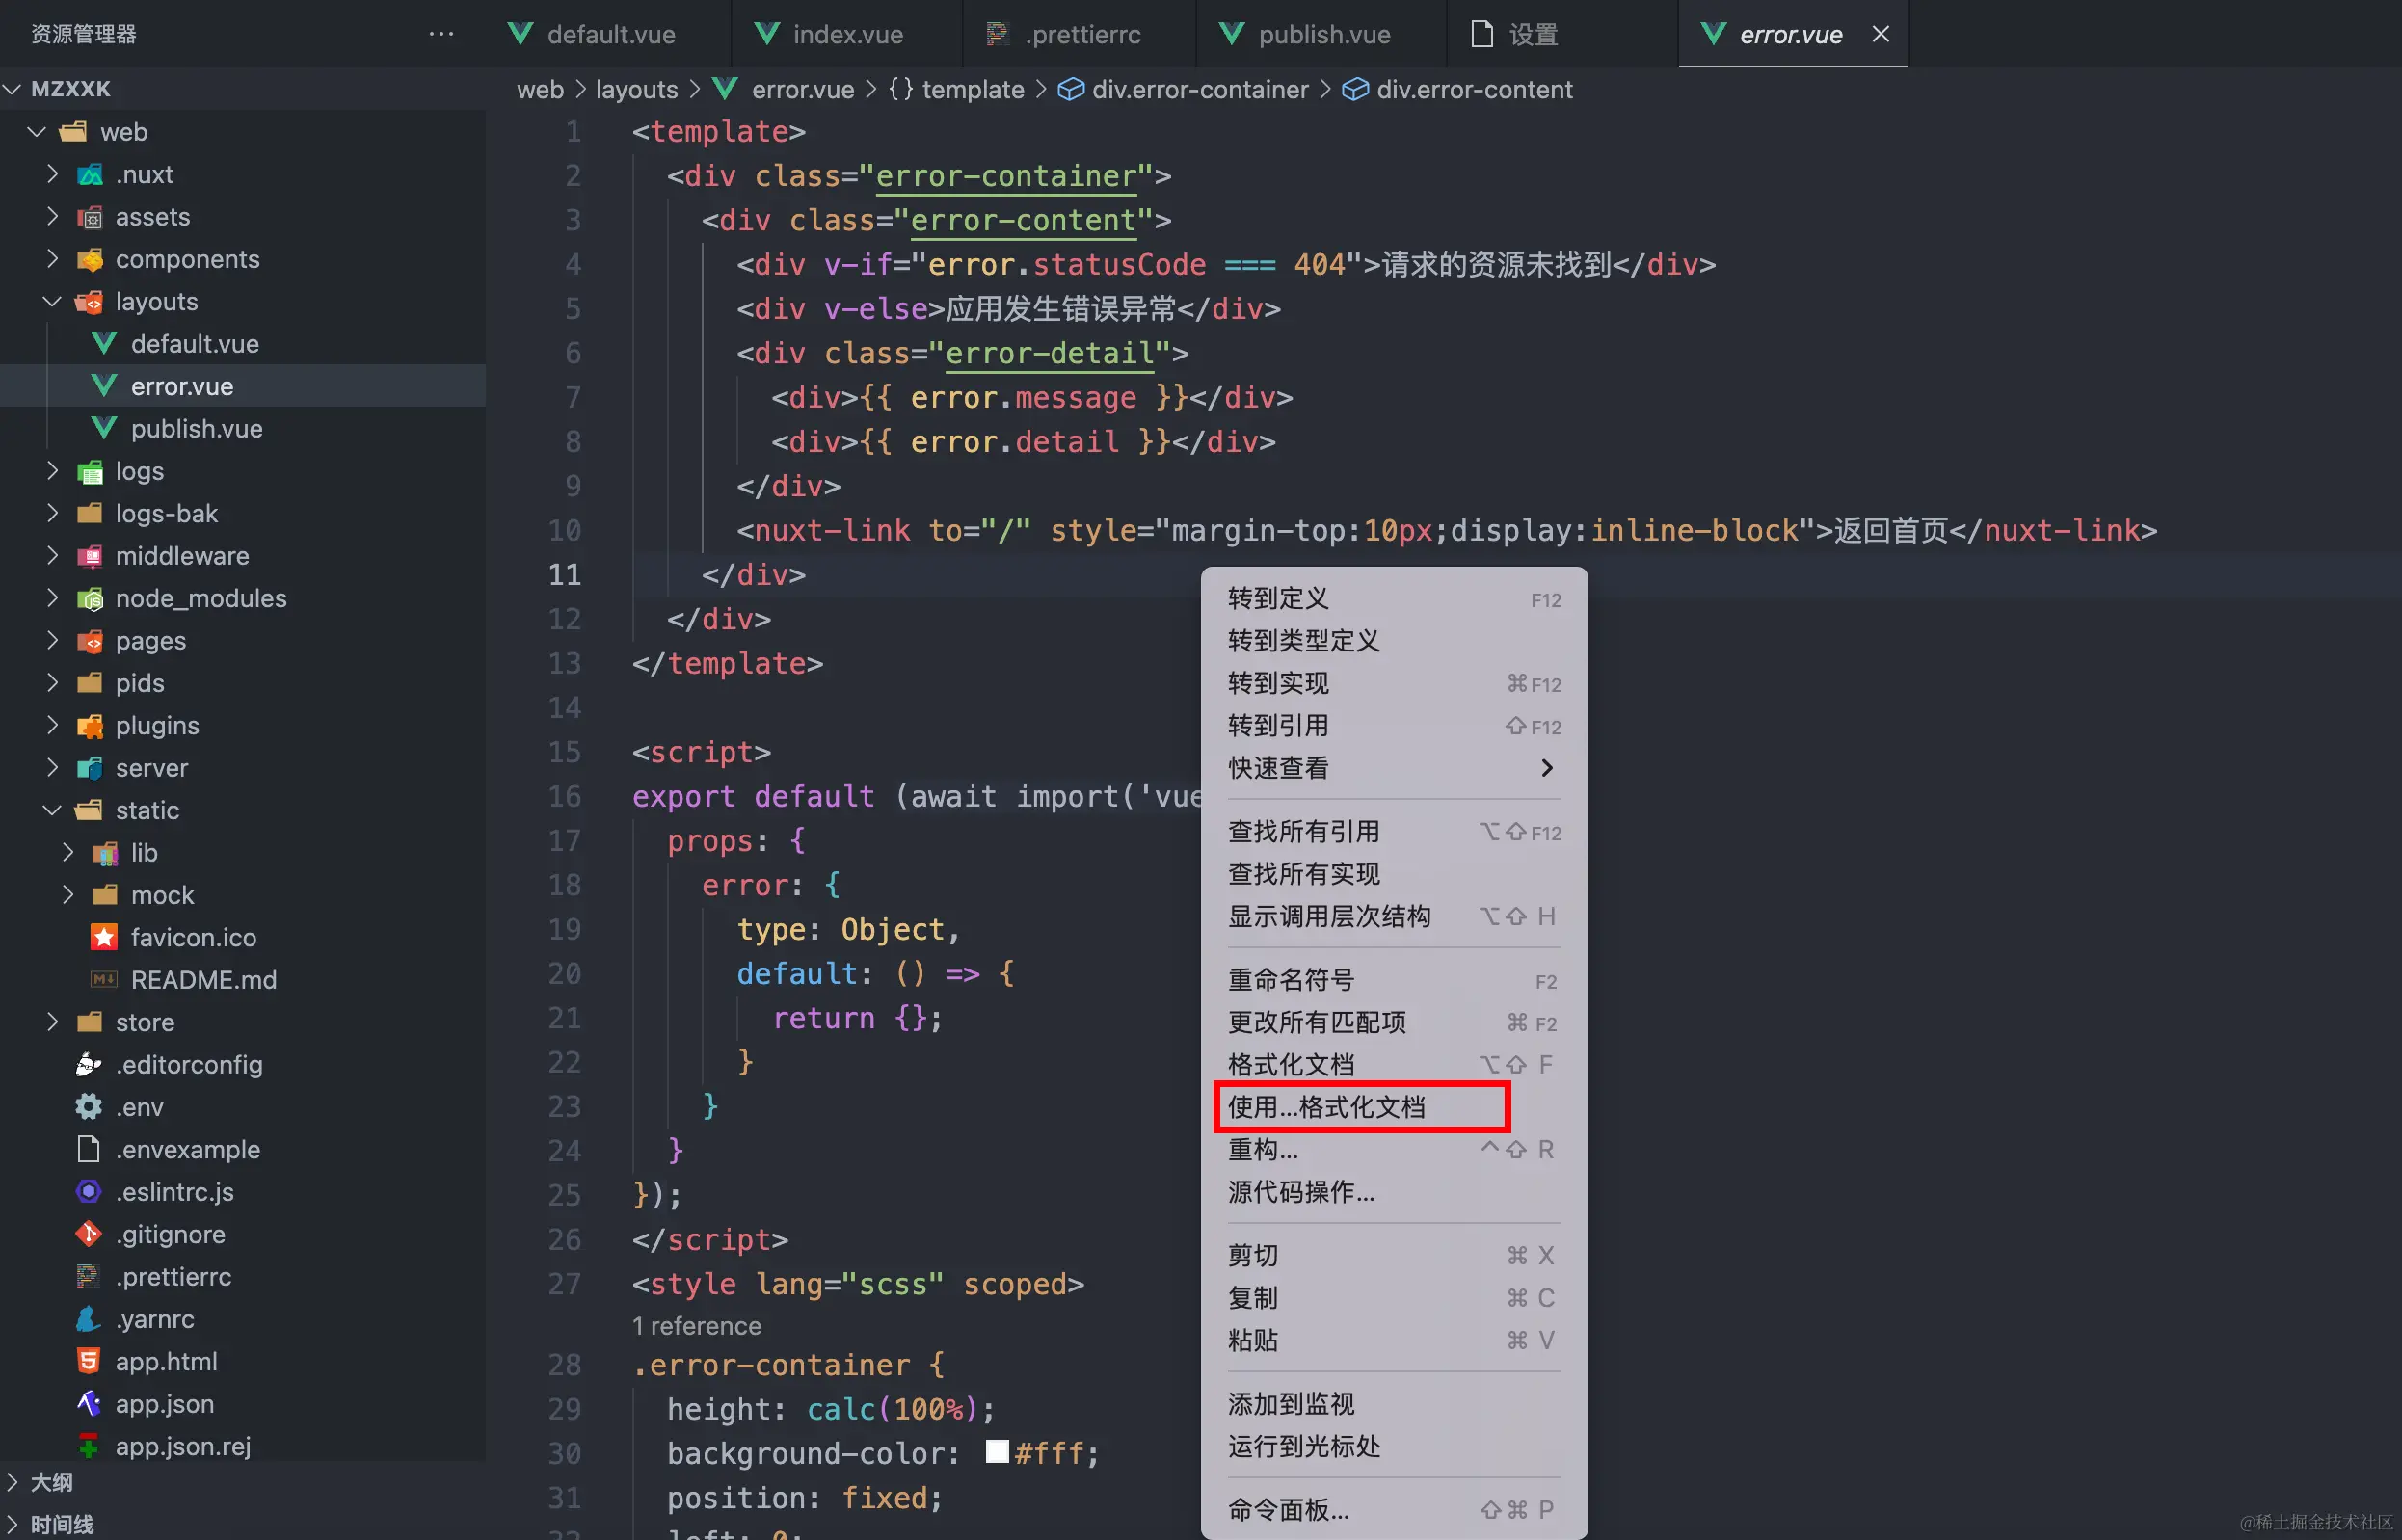The image size is (2402, 1540).
Task: Collapse the layouts folder chevron
Action: (x=53, y=301)
